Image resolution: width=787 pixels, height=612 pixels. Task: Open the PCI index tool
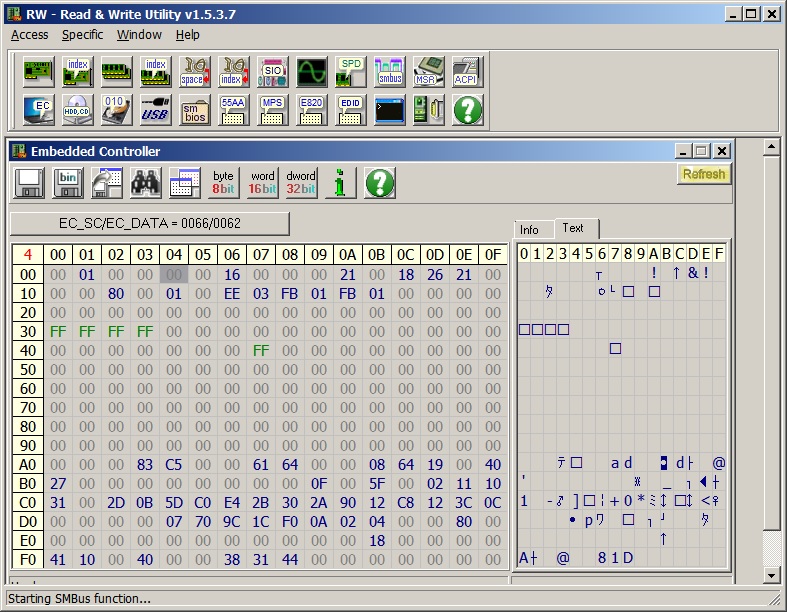77,71
